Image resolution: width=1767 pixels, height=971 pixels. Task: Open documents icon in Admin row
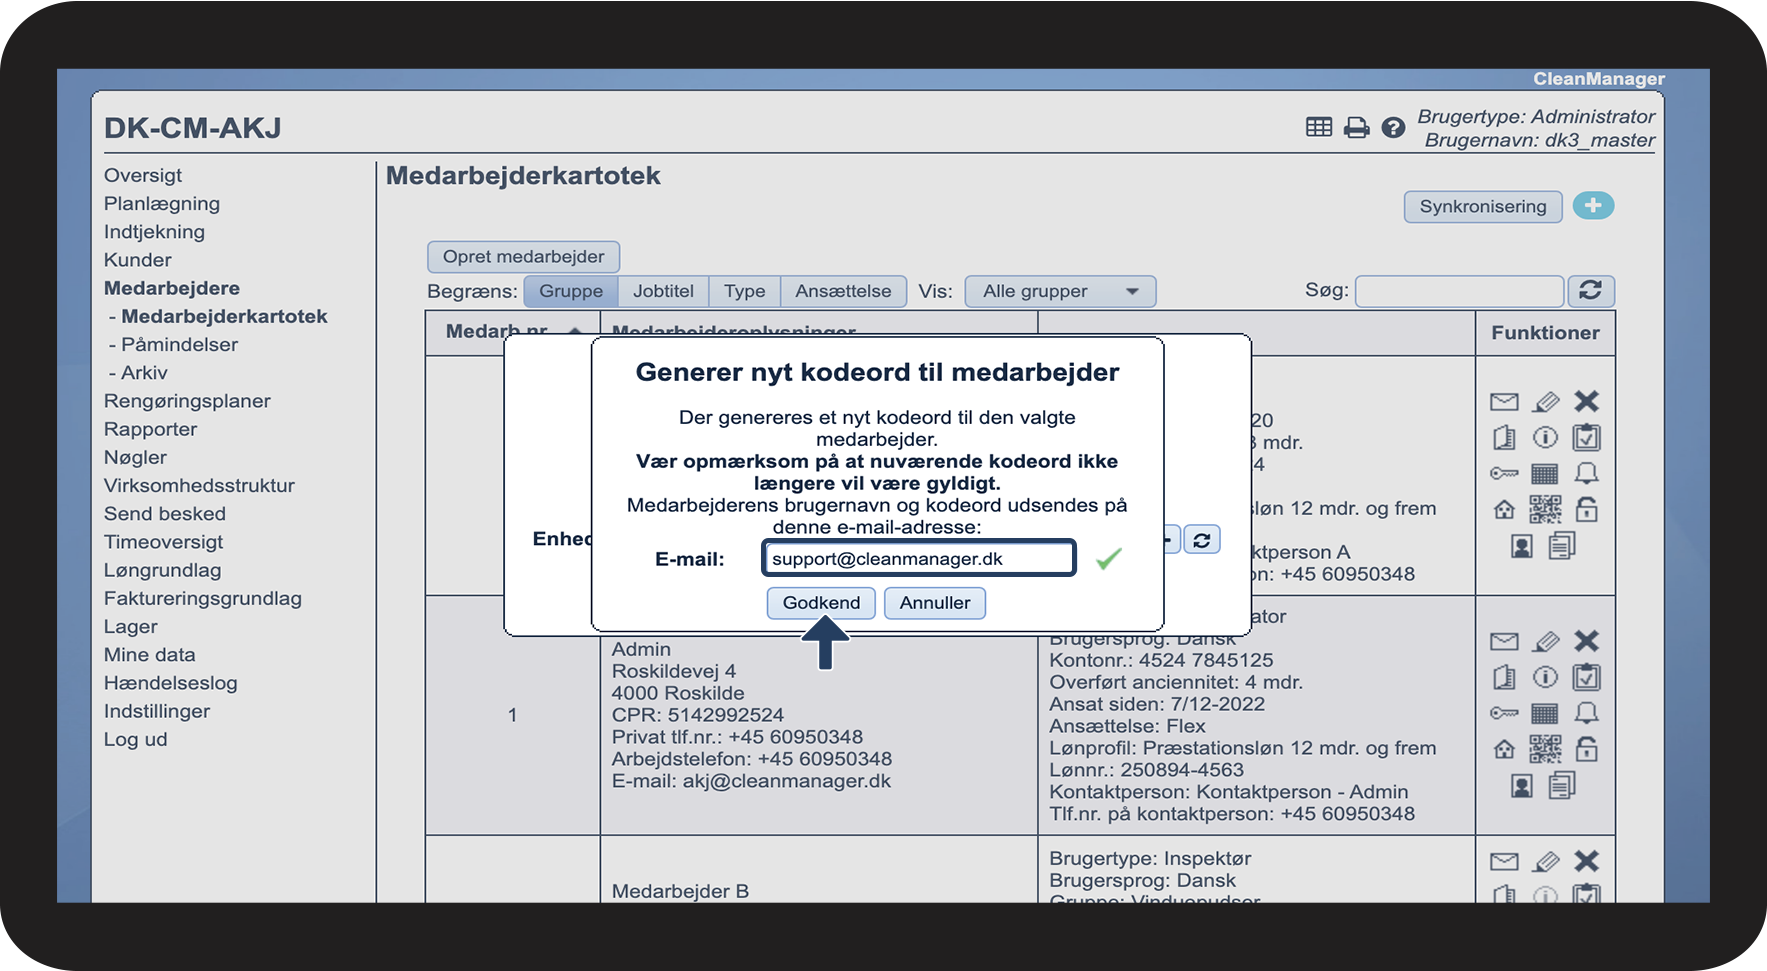point(1562,786)
